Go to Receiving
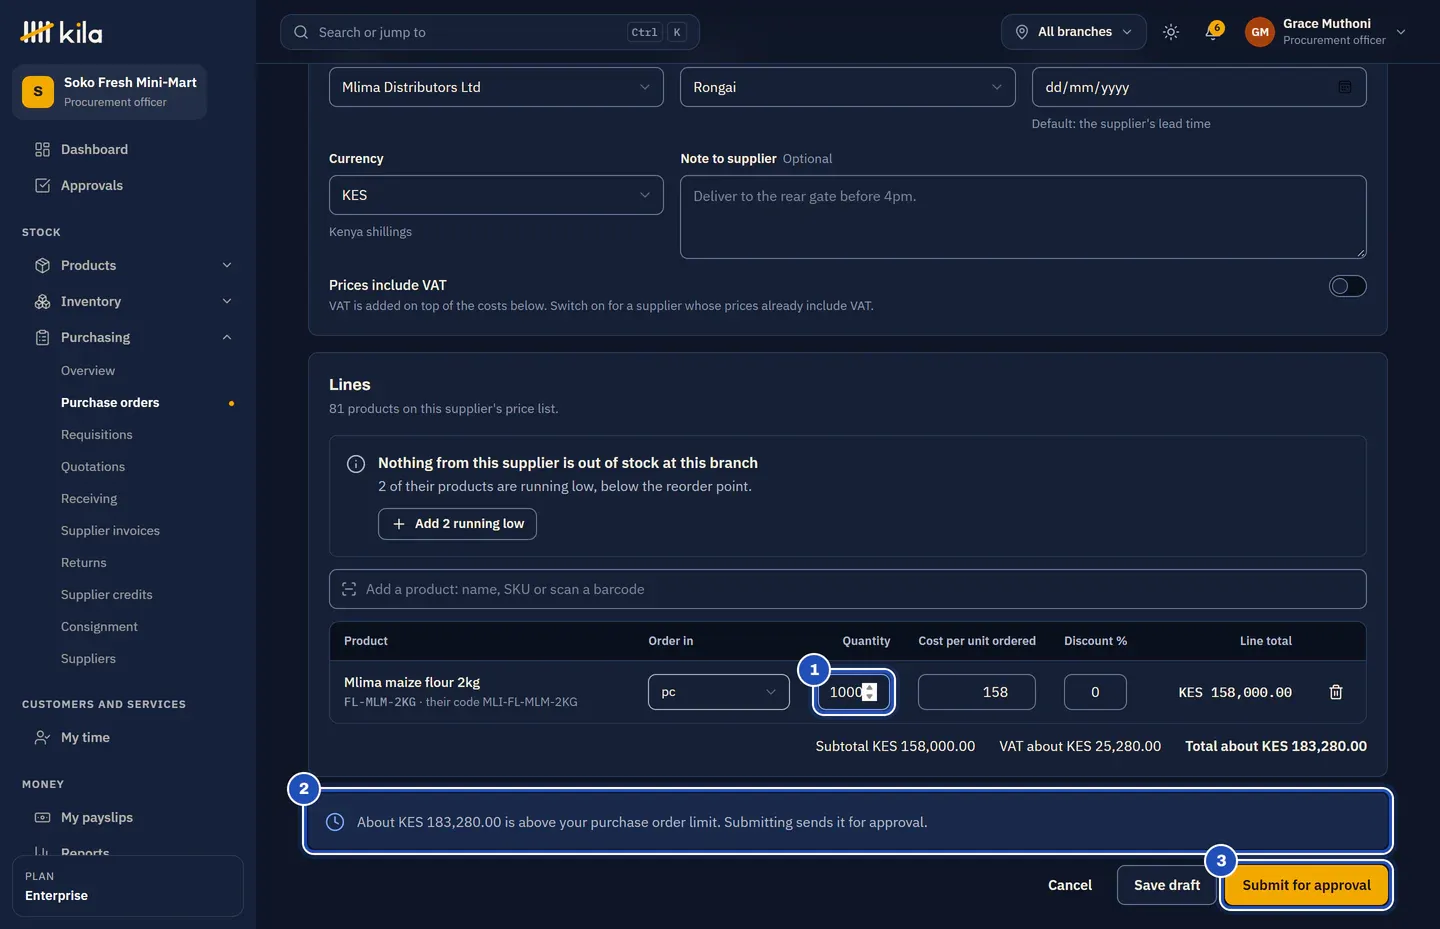The width and height of the screenshot is (1440, 929). point(89,498)
